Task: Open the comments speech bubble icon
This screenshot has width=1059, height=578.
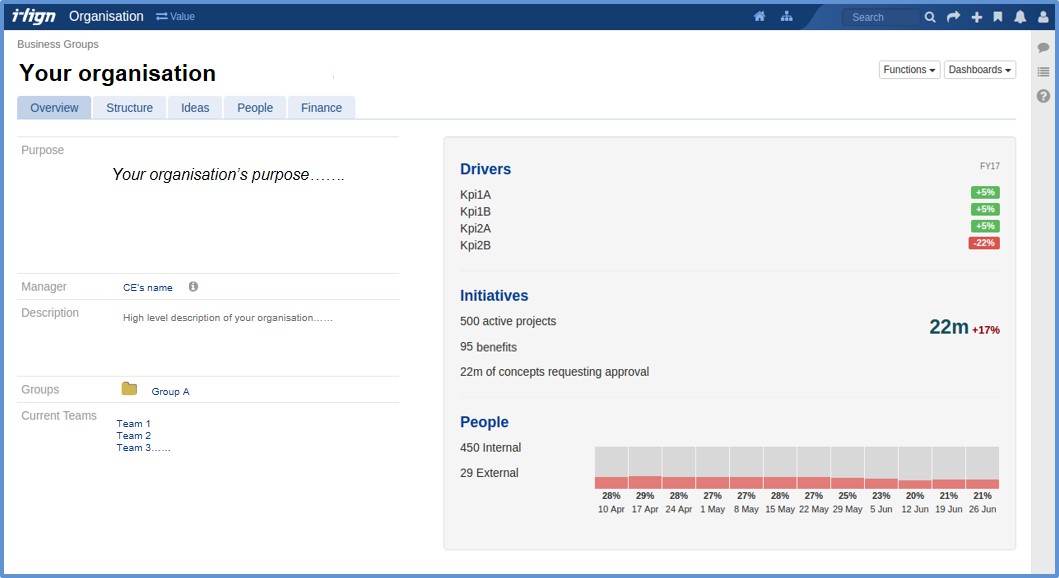Action: 1043,48
